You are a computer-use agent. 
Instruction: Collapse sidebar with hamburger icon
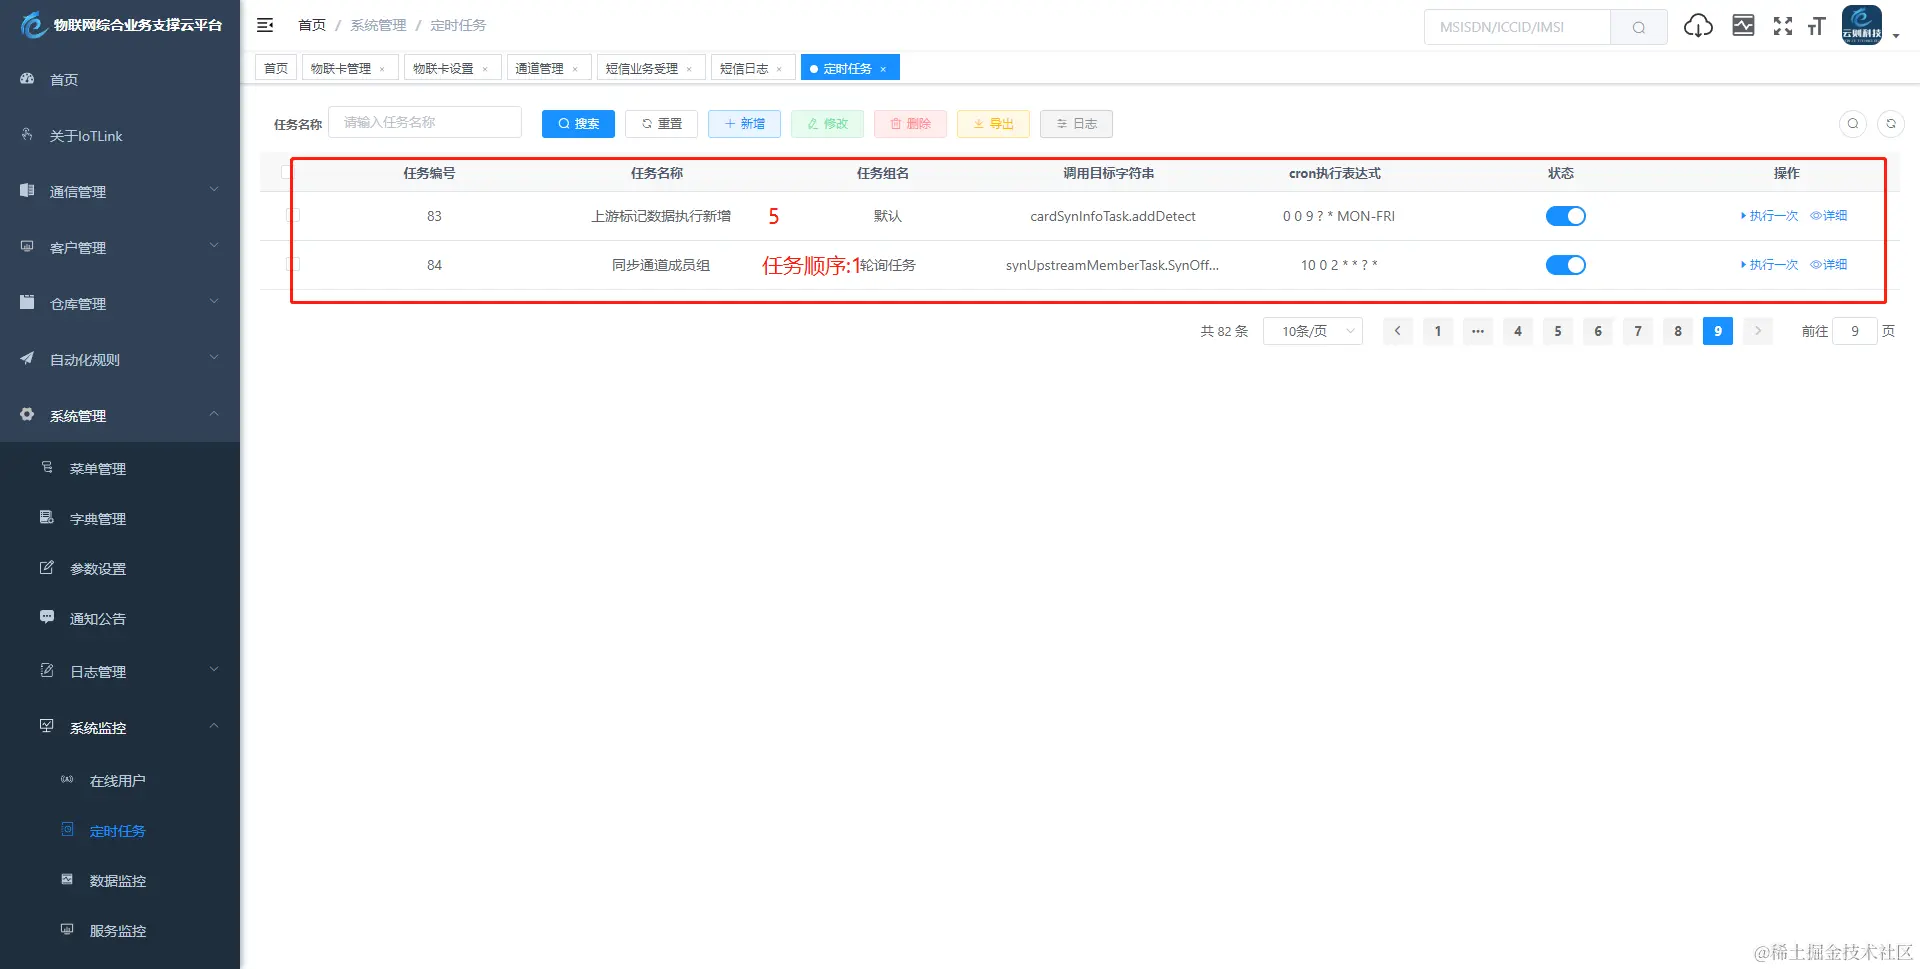coord(265,25)
